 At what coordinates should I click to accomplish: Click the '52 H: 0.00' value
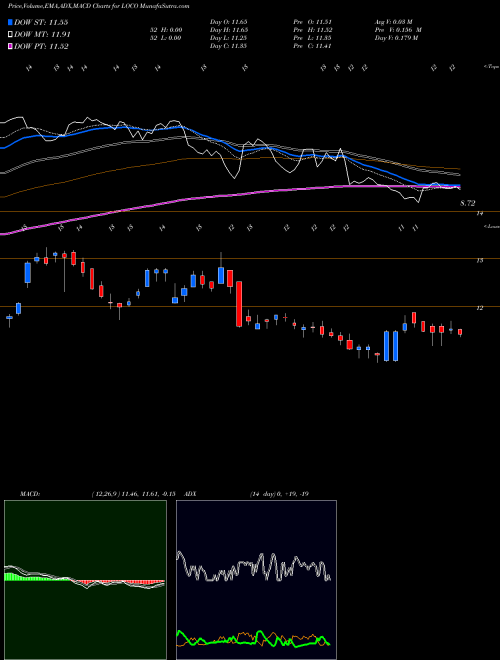pyautogui.click(x=166, y=30)
